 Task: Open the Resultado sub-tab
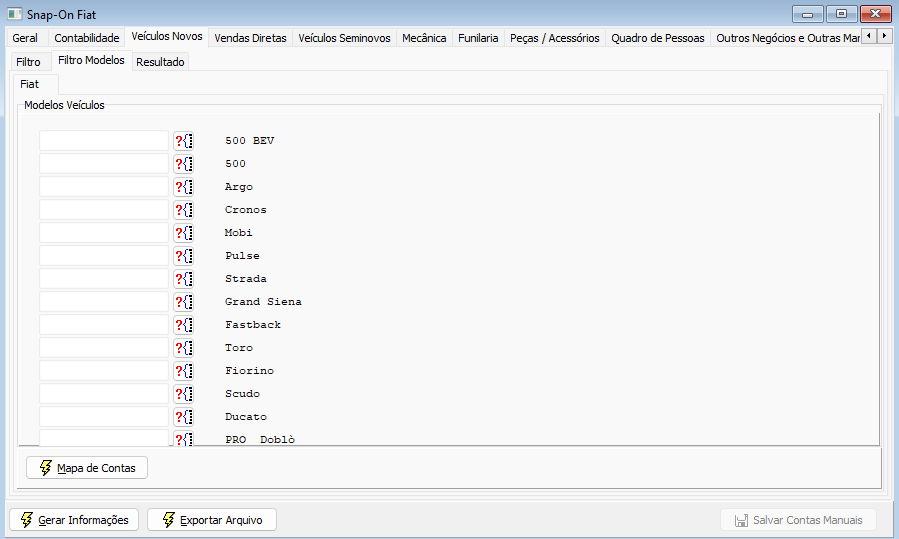click(x=160, y=61)
